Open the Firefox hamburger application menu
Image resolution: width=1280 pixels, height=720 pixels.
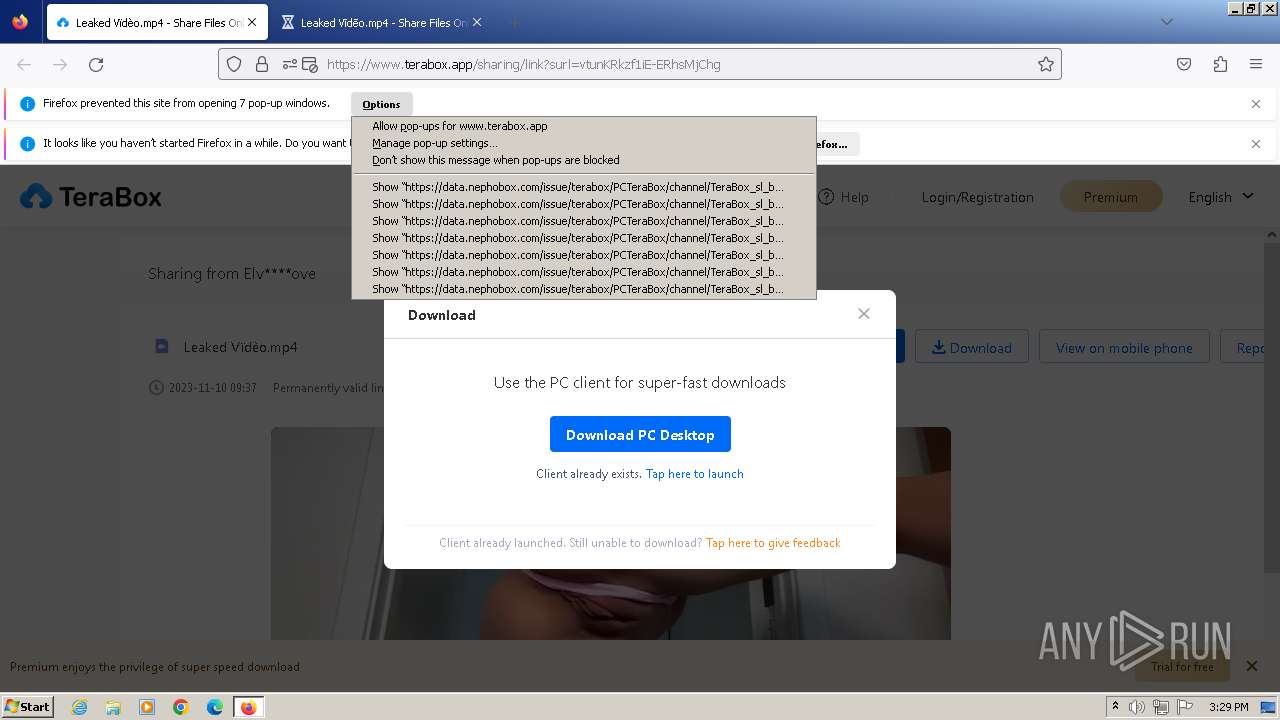point(1256,64)
